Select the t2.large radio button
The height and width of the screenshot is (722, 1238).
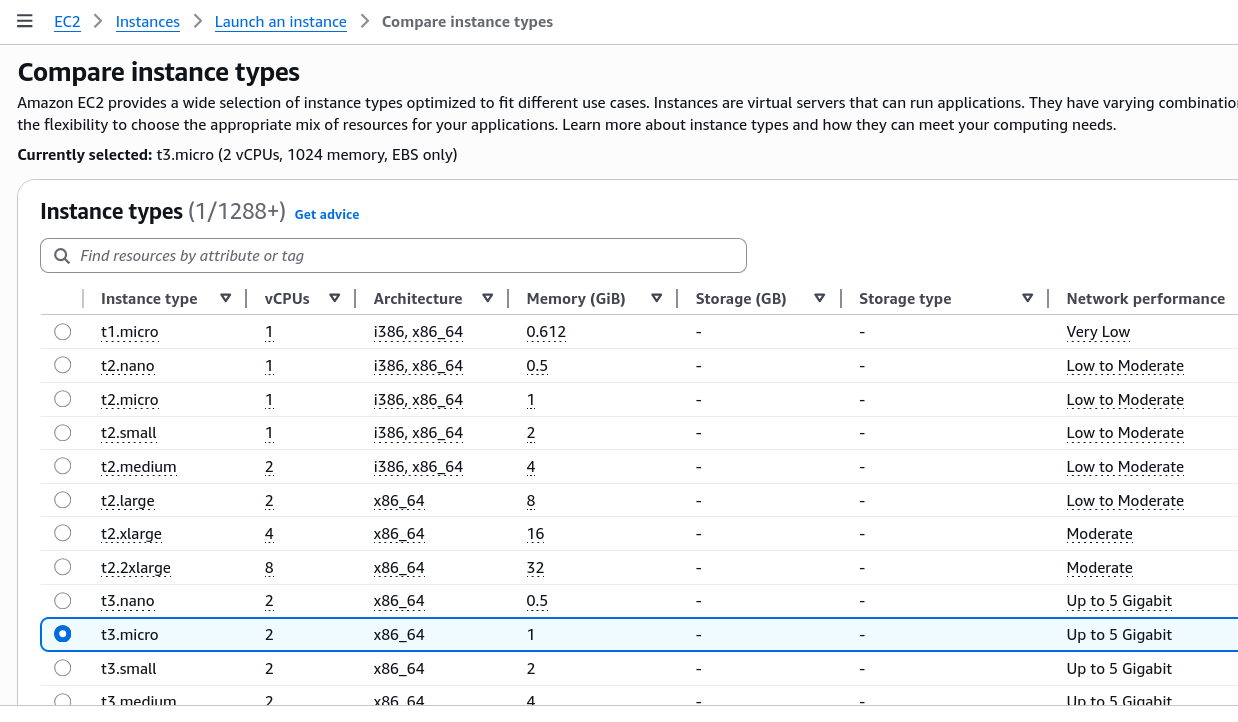coord(63,500)
